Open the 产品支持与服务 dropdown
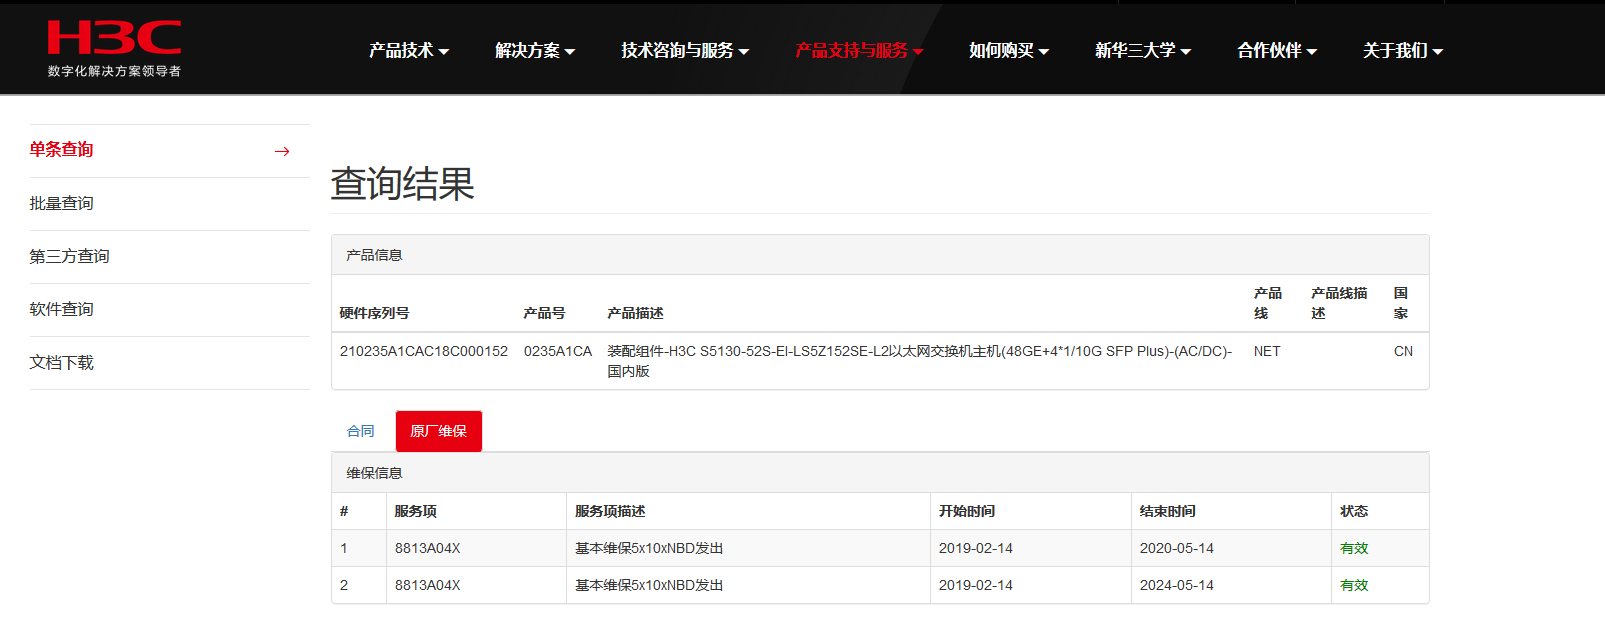This screenshot has height=635, width=1605. tap(859, 50)
